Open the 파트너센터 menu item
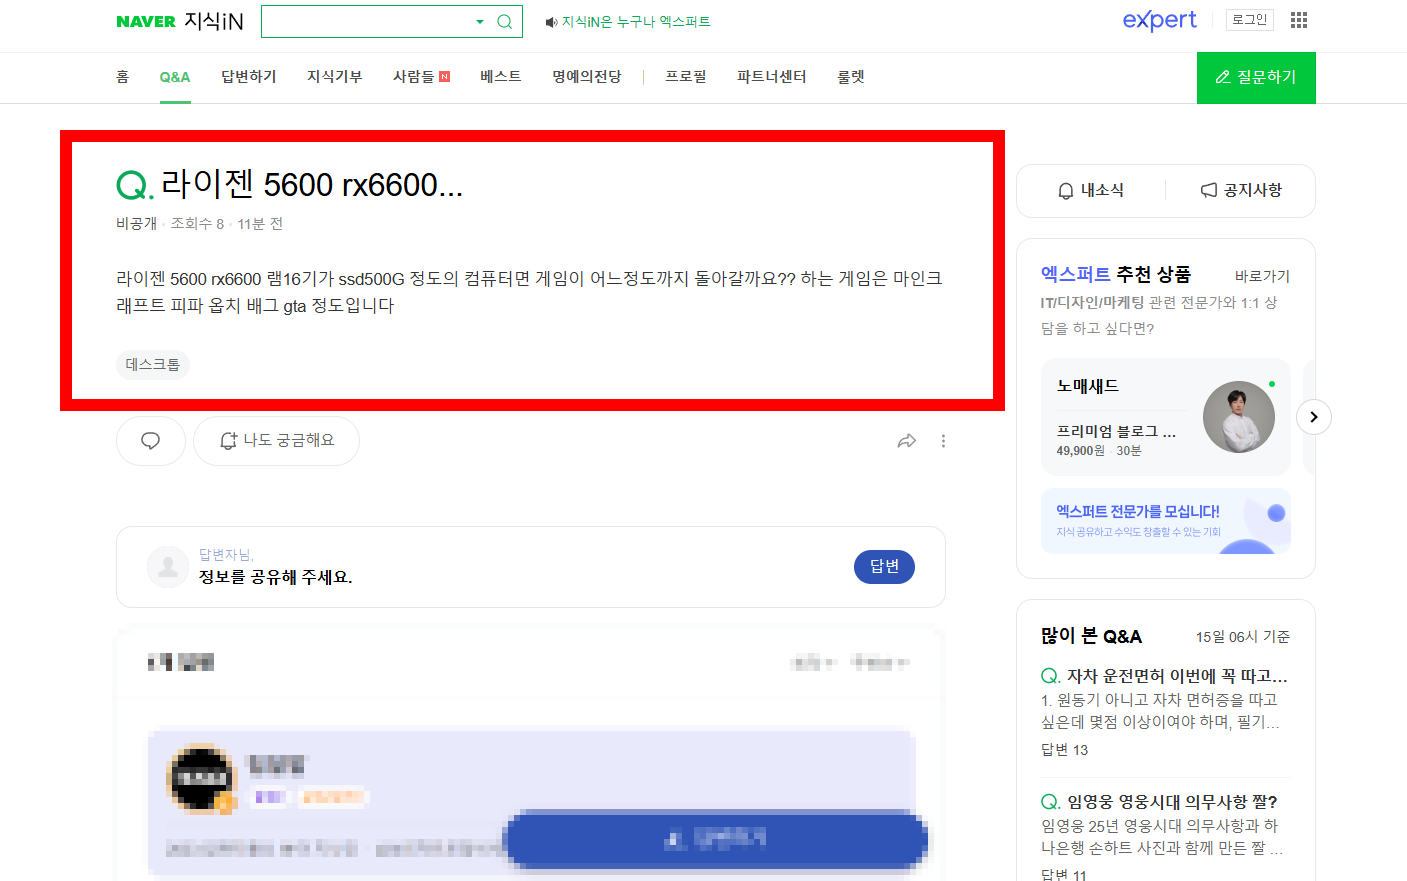 click(772, 77)
